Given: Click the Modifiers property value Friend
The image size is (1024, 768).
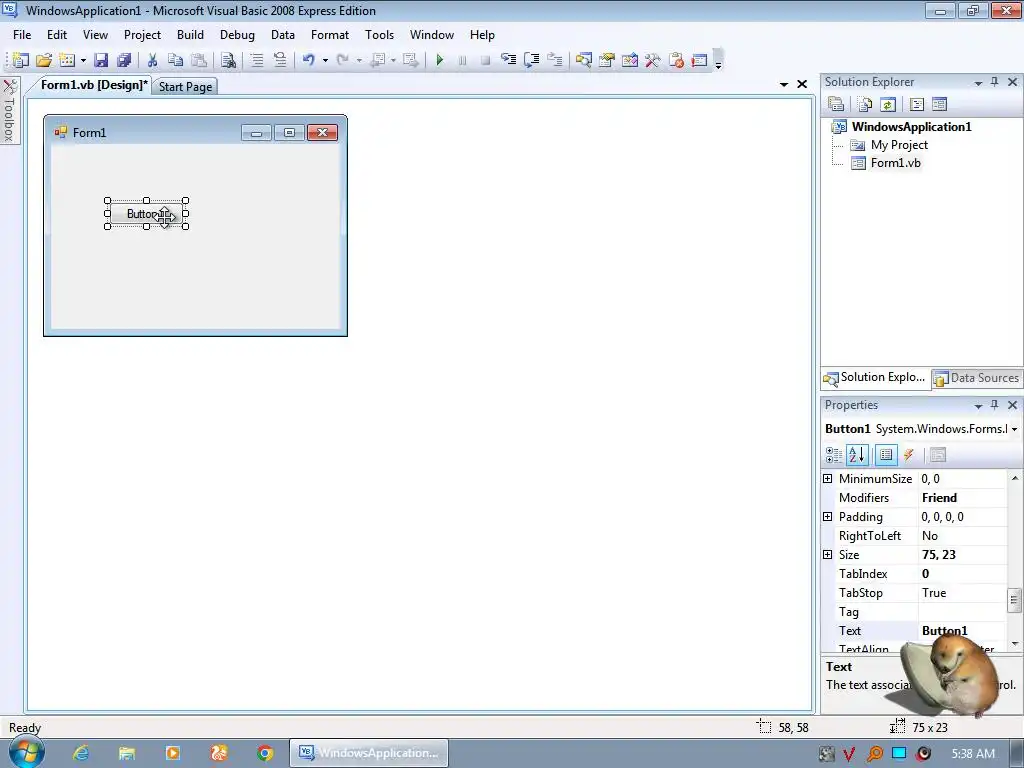Looking at the screenshot, I should [x=963, y=498].
